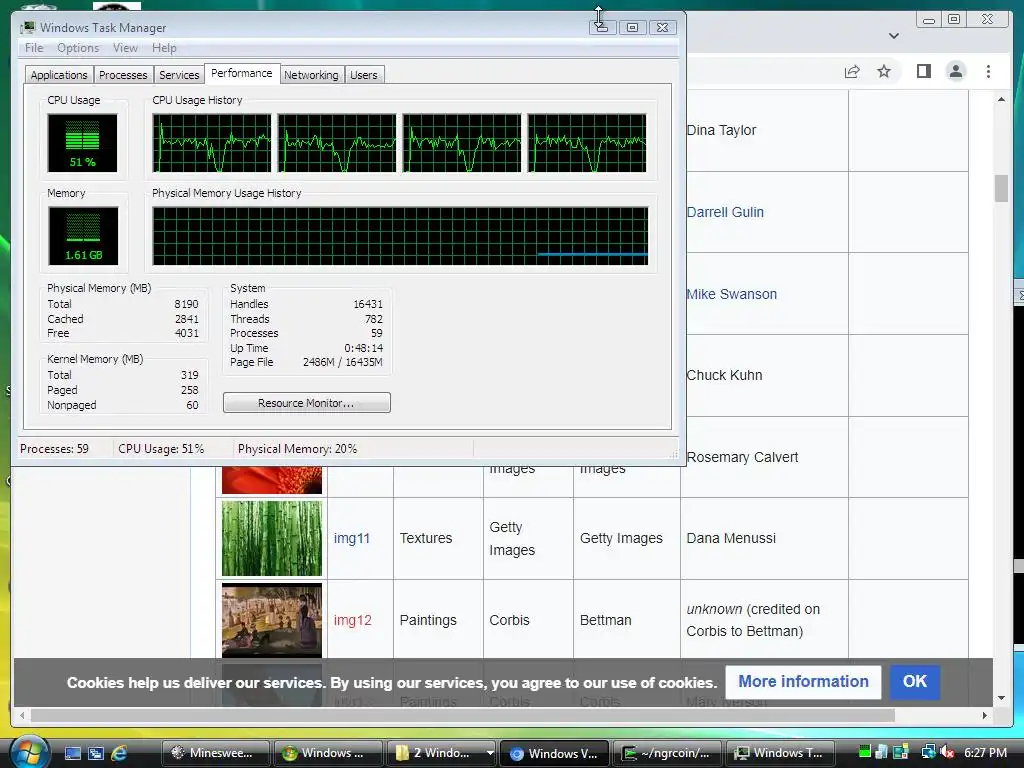Click the bamboo img11 thumbnail
This screenshot has height=768, width=1024.
point(272,538)
